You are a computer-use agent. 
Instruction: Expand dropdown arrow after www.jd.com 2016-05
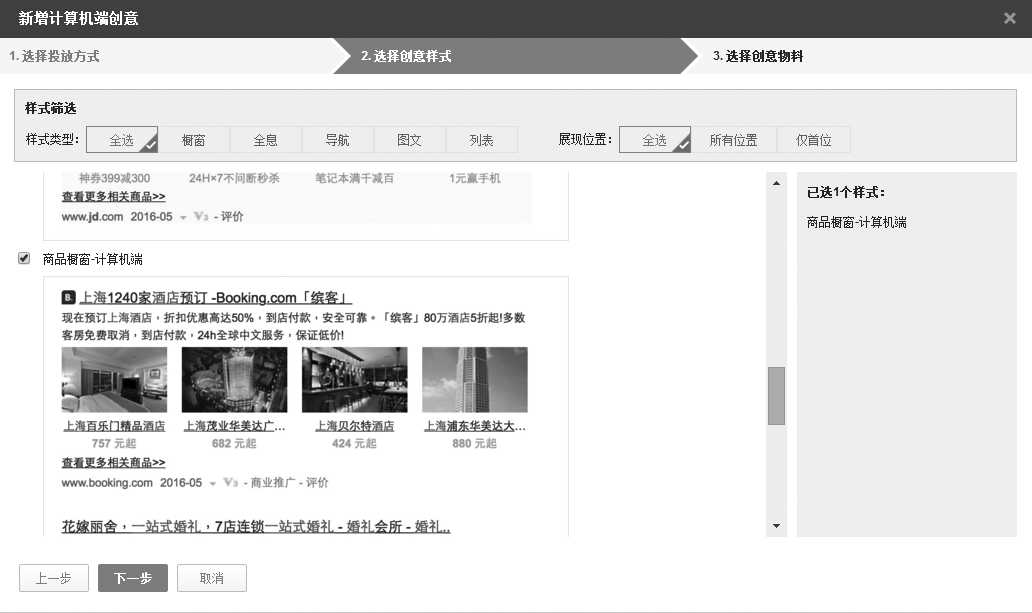coord(184,217)
